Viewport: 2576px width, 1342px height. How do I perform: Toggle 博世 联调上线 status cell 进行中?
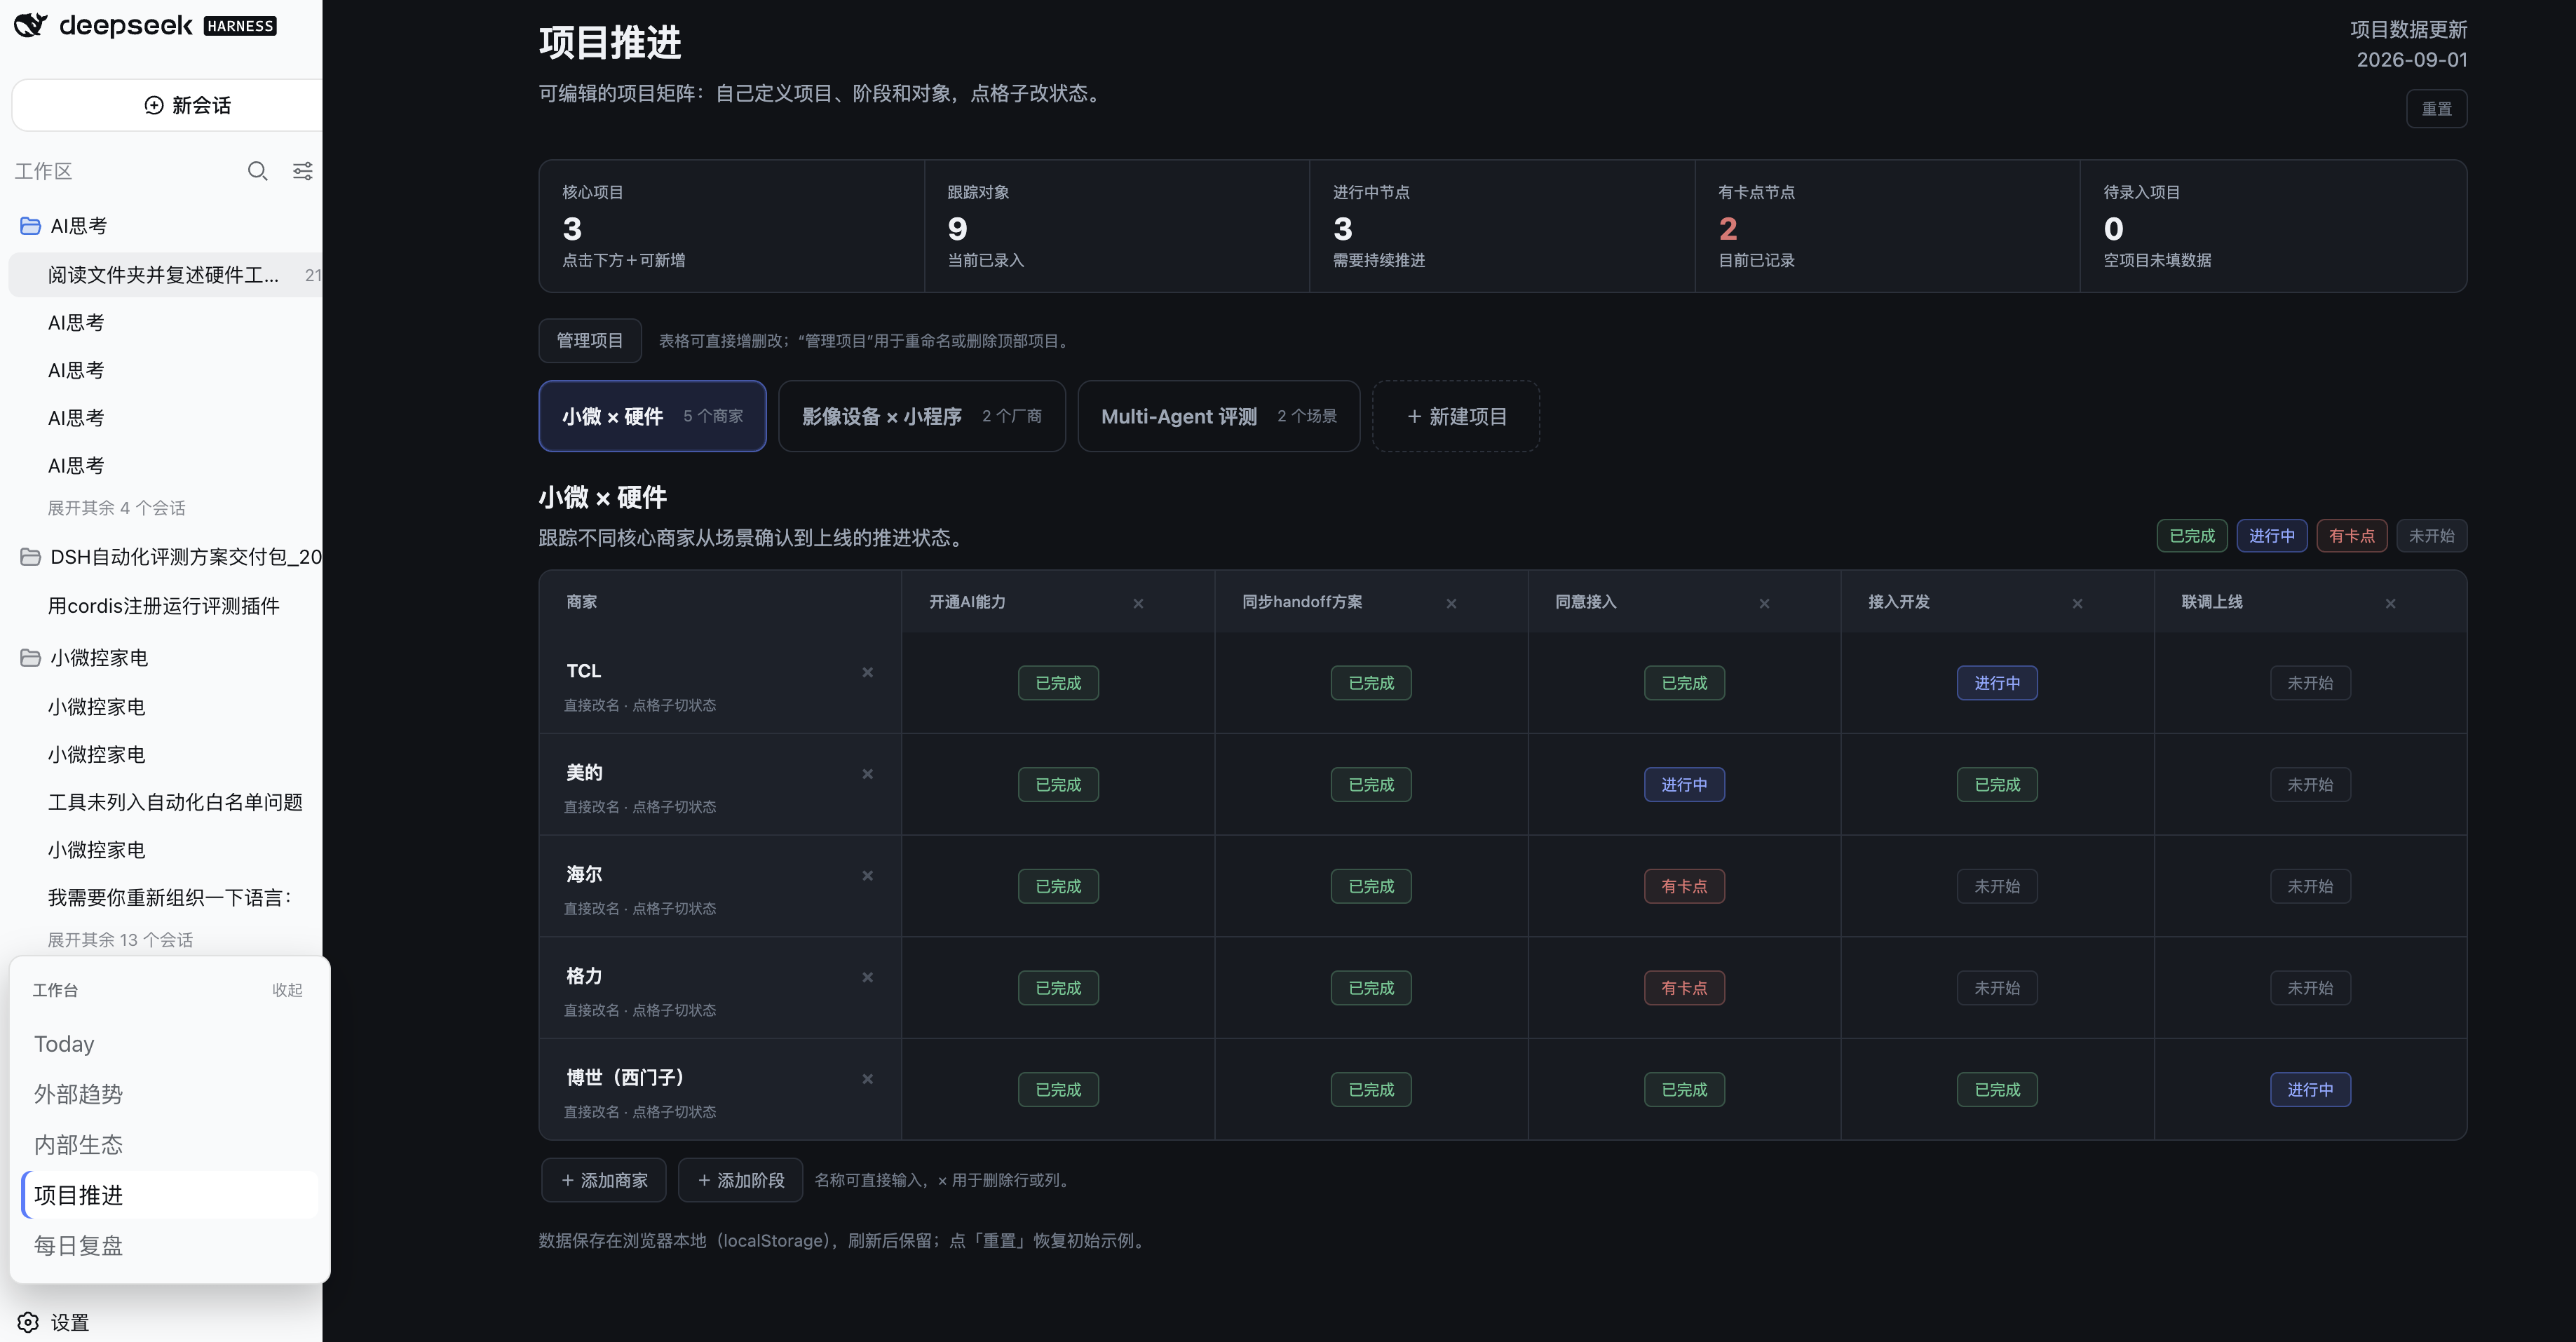pos(2310,1090)
